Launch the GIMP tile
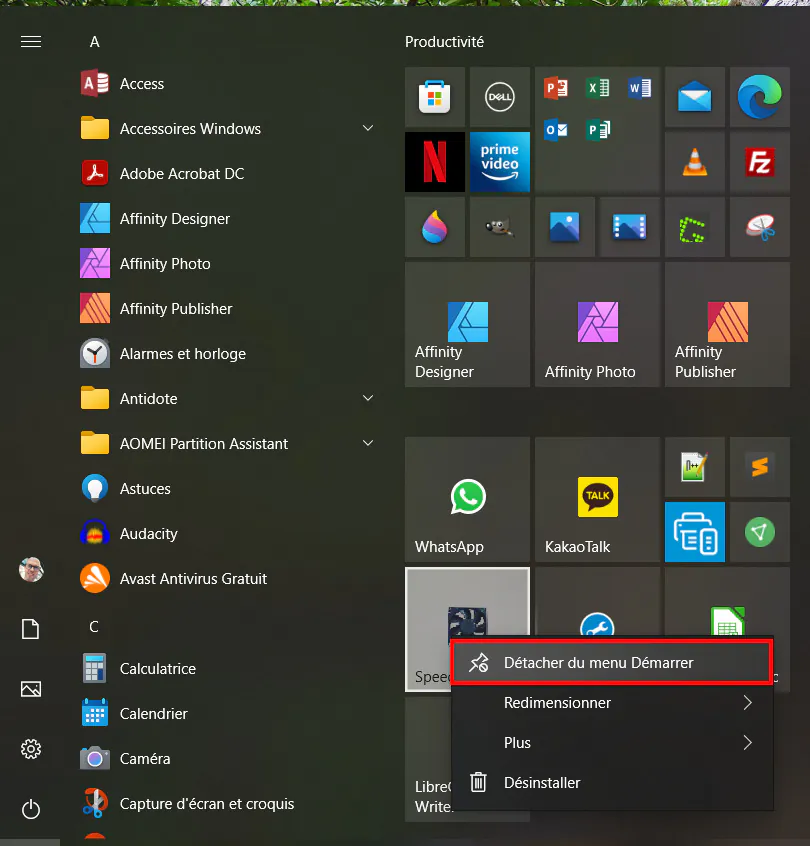Screen dimensions: 810x846 [x=500, y=227]
